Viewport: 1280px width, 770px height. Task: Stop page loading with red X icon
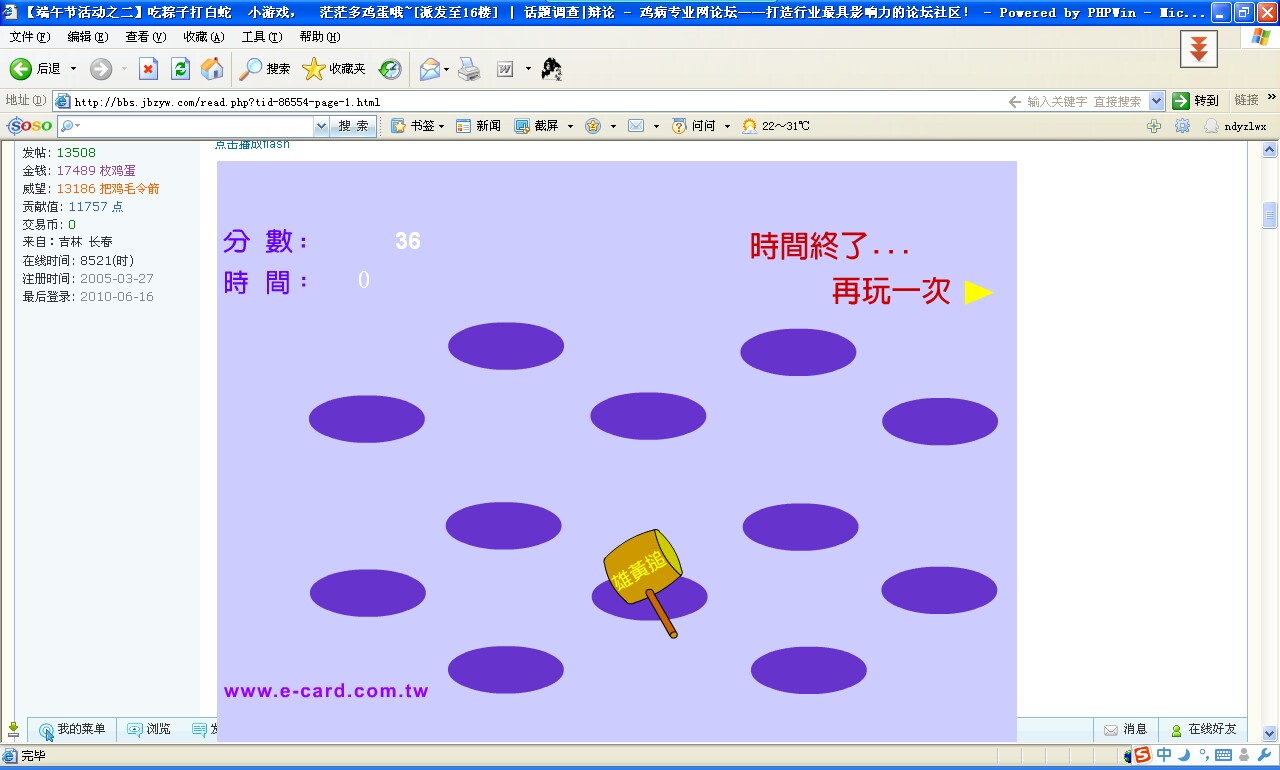click(148, 69)
